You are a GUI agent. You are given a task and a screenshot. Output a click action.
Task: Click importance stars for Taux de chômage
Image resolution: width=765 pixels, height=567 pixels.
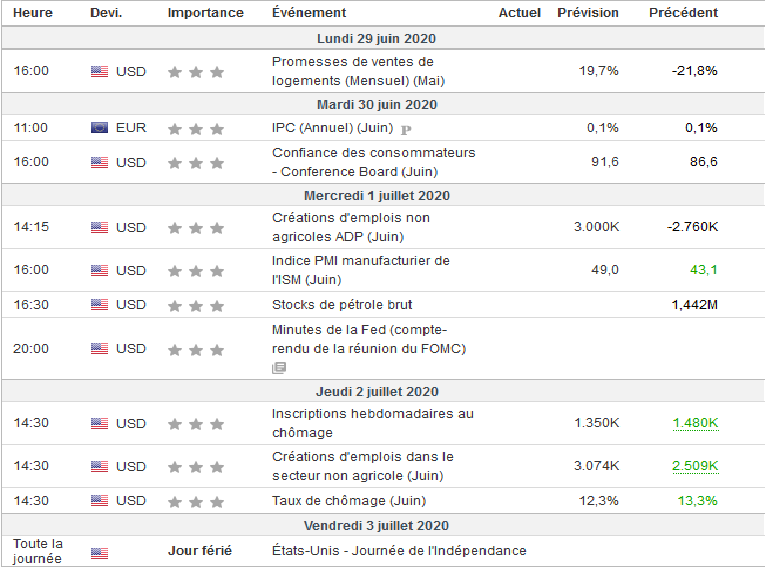click(196, 500)
